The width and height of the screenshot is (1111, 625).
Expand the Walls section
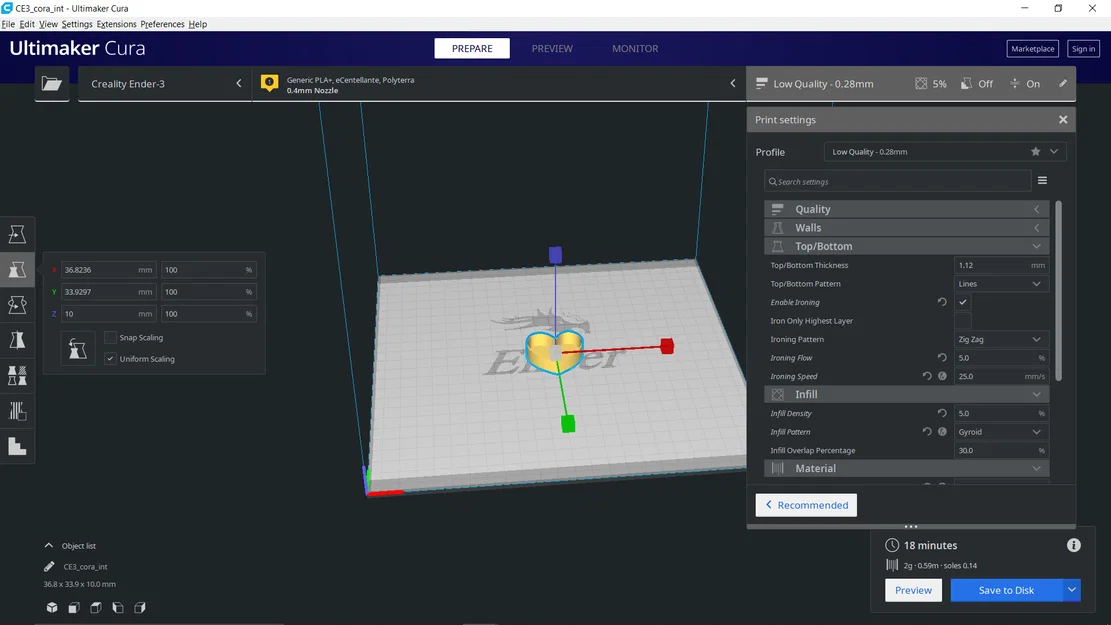906,227
